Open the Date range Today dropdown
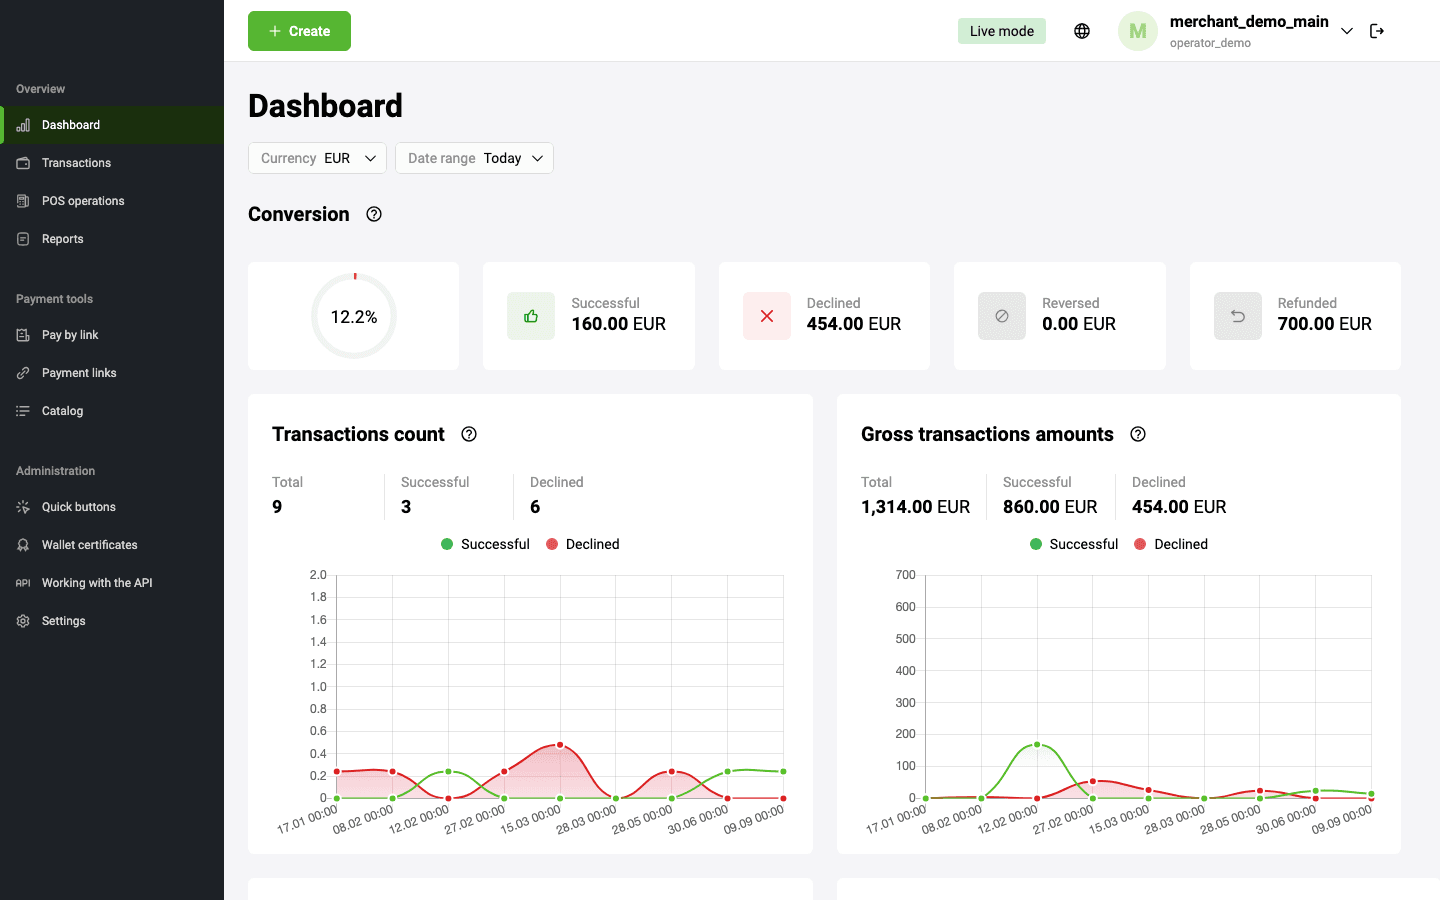1440x900 pixels. click(474, 158)
